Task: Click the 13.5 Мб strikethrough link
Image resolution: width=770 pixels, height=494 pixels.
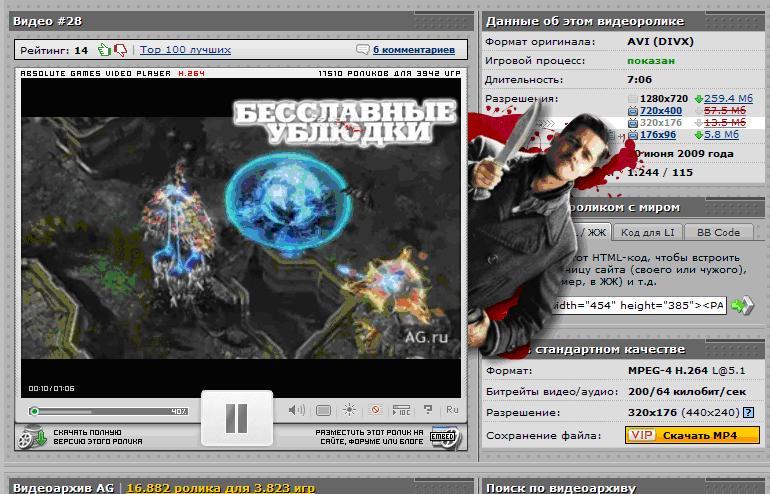Action: 725,122
